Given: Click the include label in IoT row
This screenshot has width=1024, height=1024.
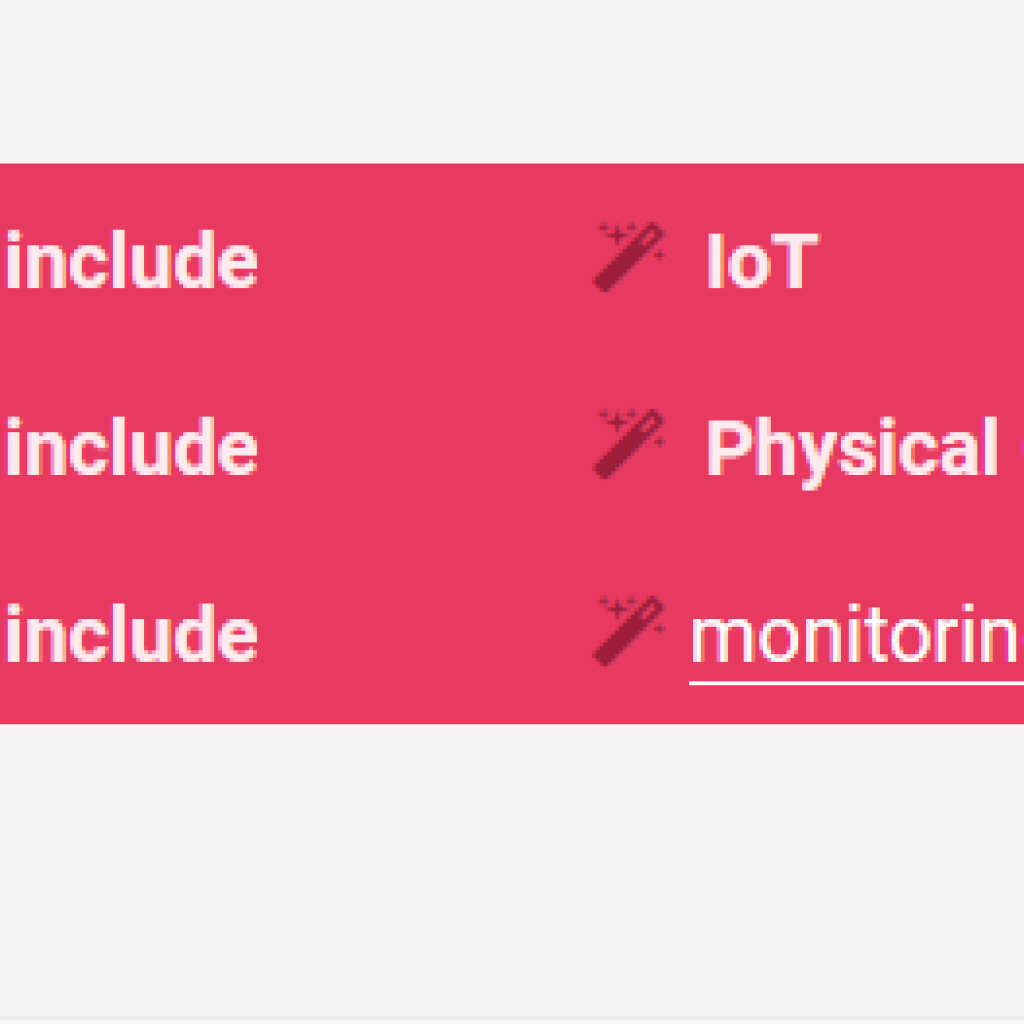Looking at the screenshot, I should tap(131, 259).
